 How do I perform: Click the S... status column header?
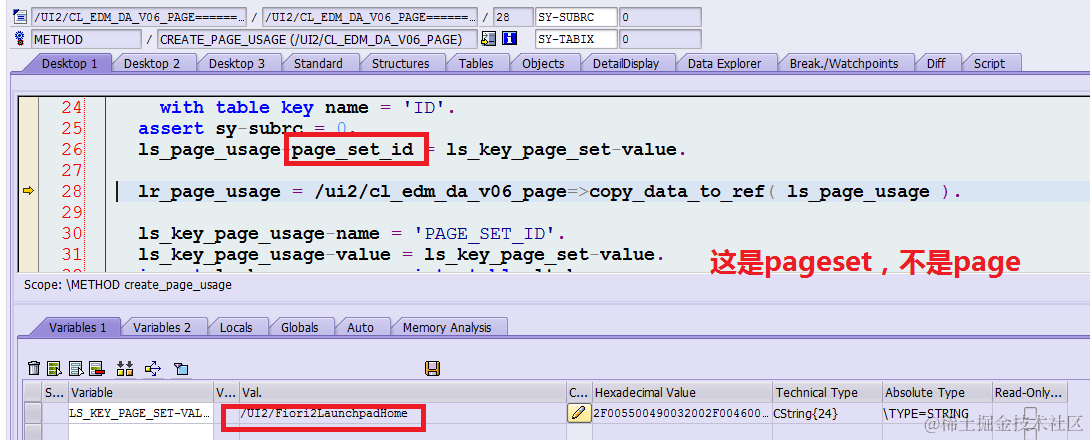(54, 393)
